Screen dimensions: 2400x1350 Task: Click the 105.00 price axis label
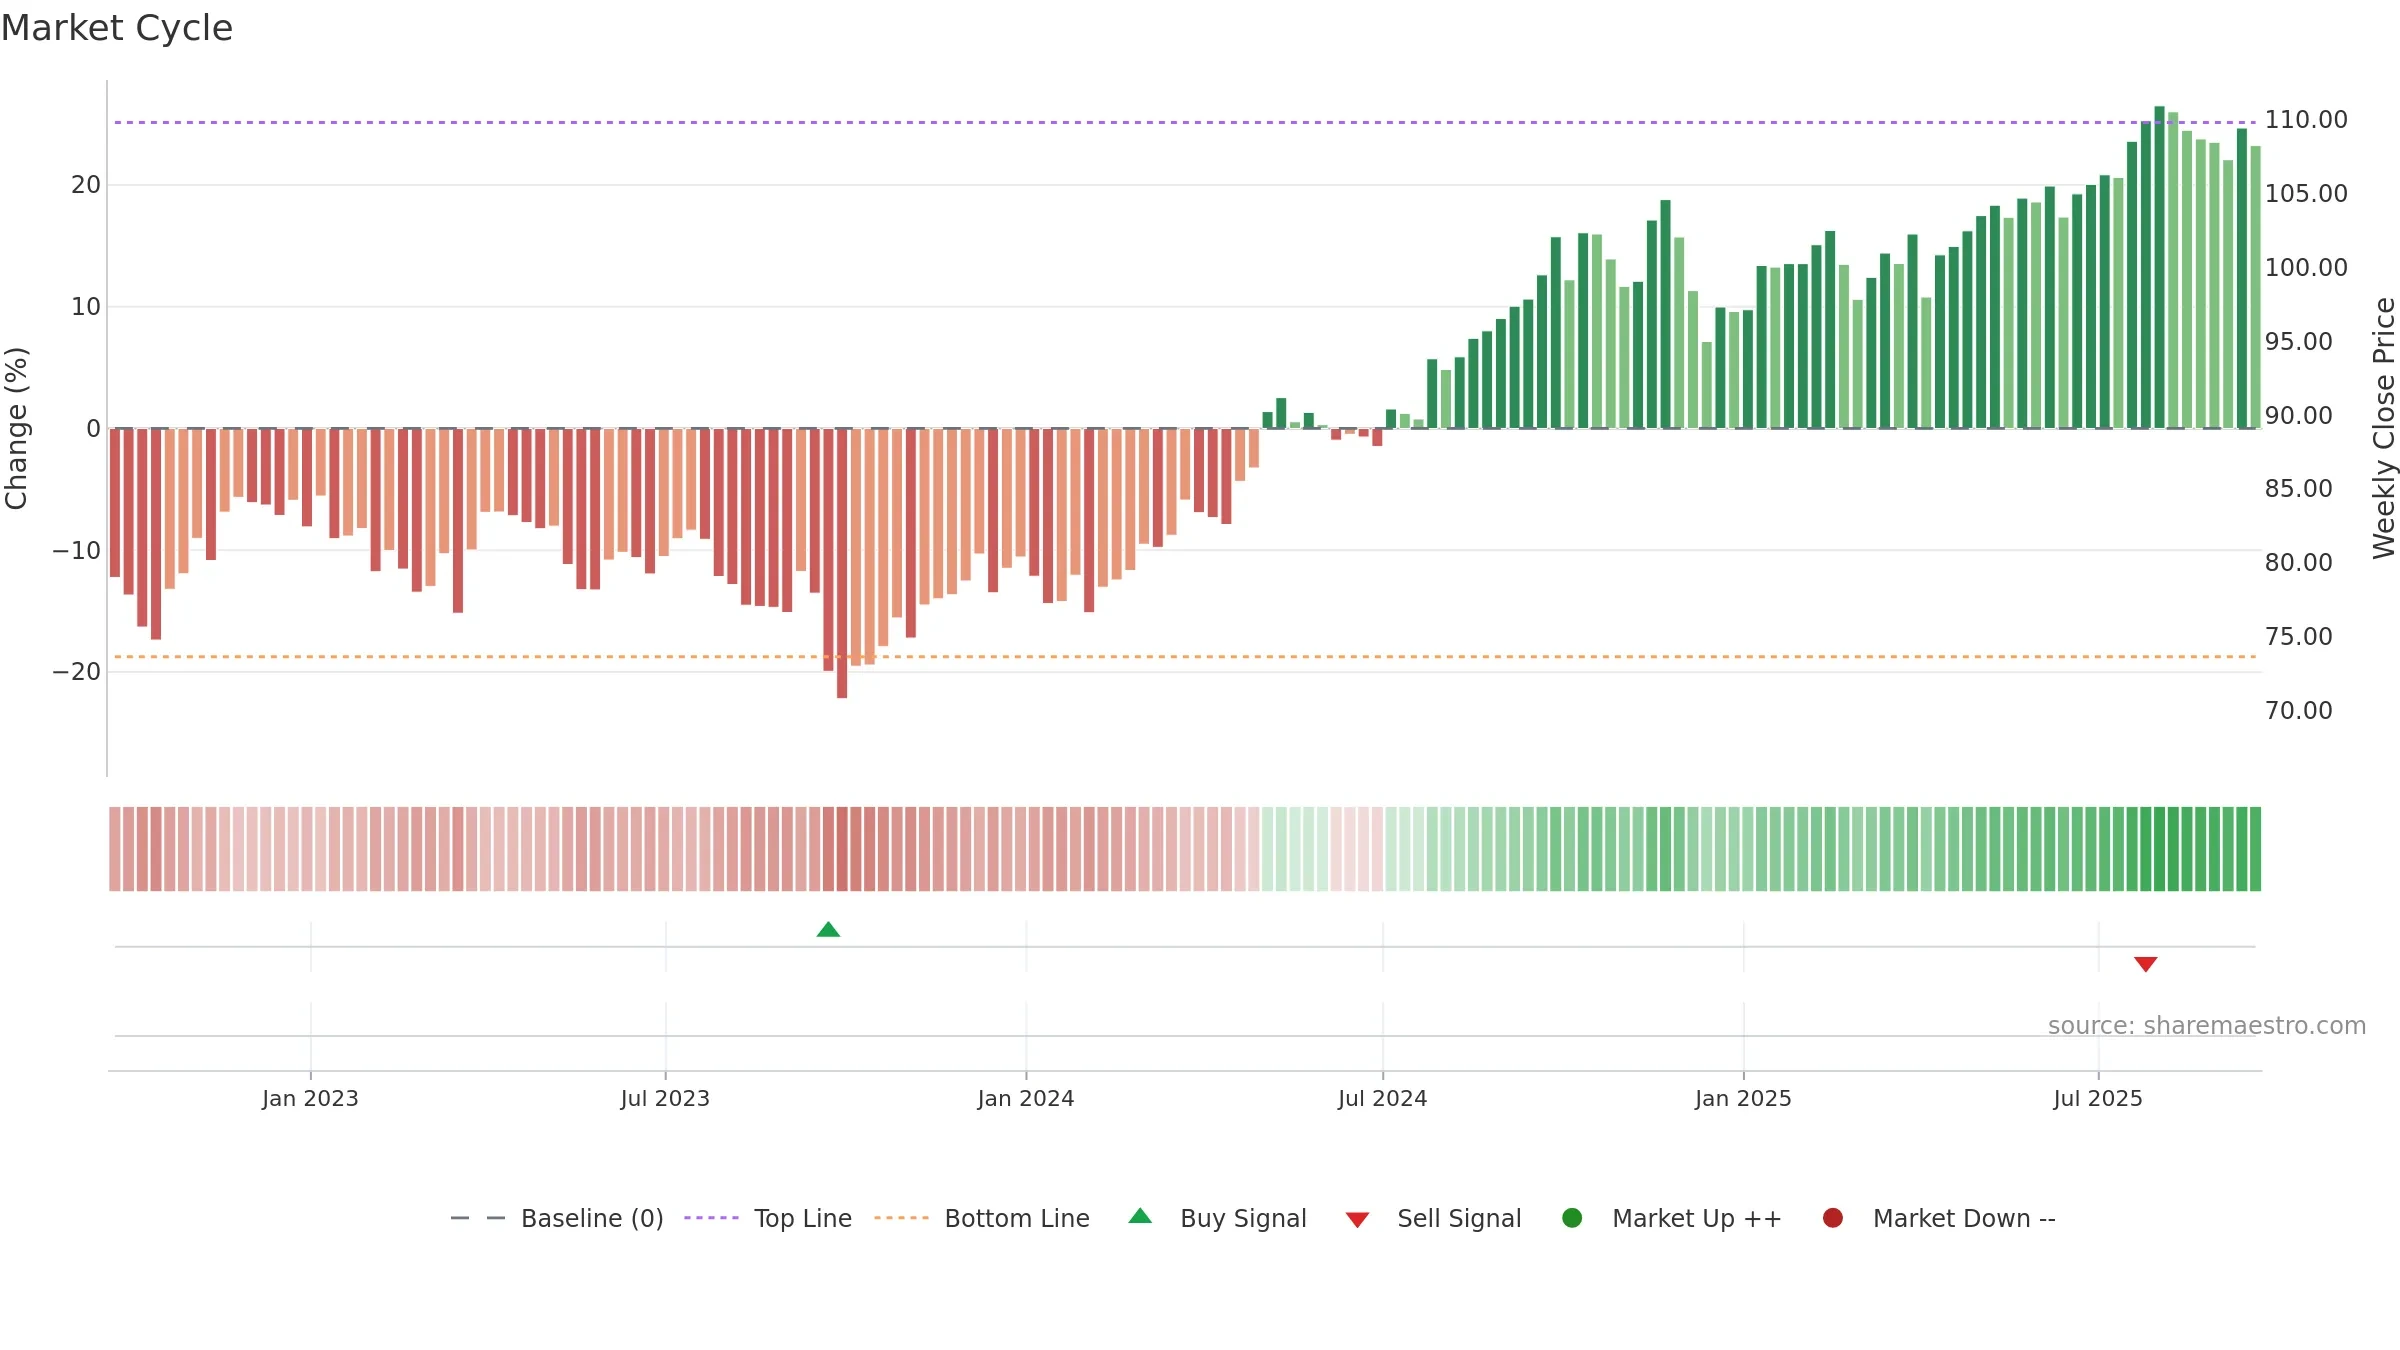click(2306, 194)
